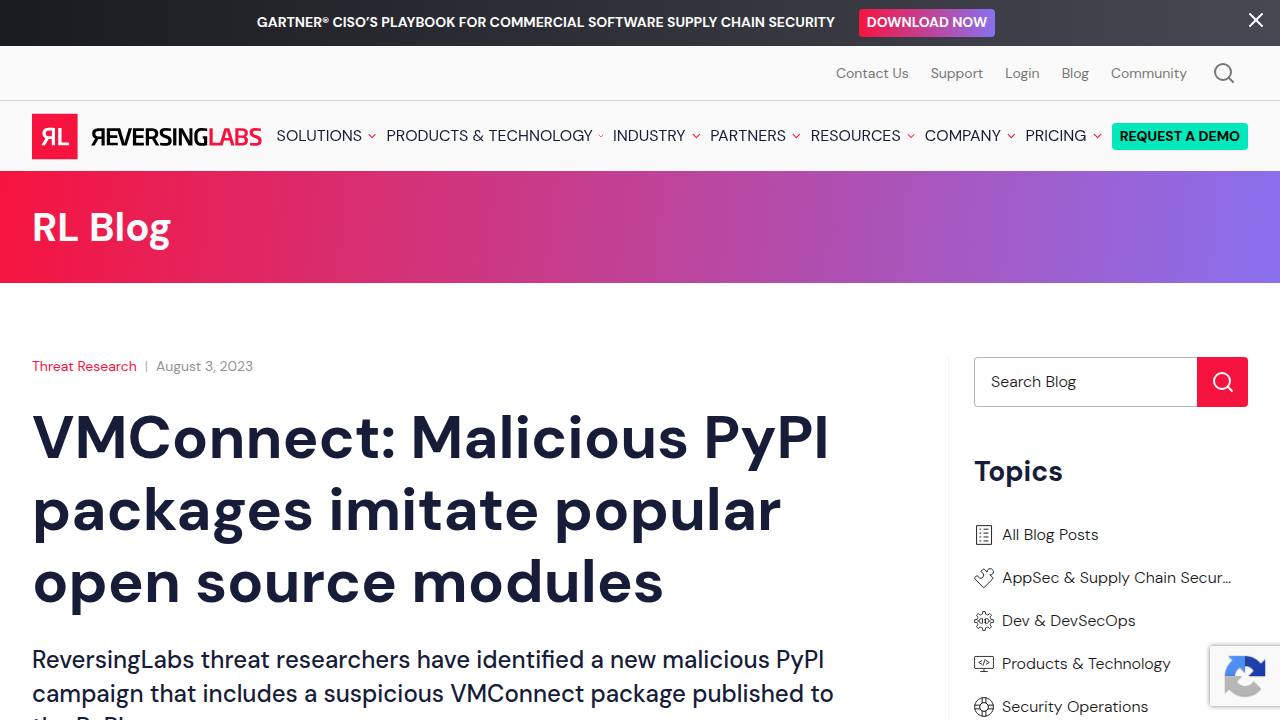Open Dev & DevSecOps topic
Image resolution: width=1280 pixels, height=720 pixels.
tap(1069, 621)
